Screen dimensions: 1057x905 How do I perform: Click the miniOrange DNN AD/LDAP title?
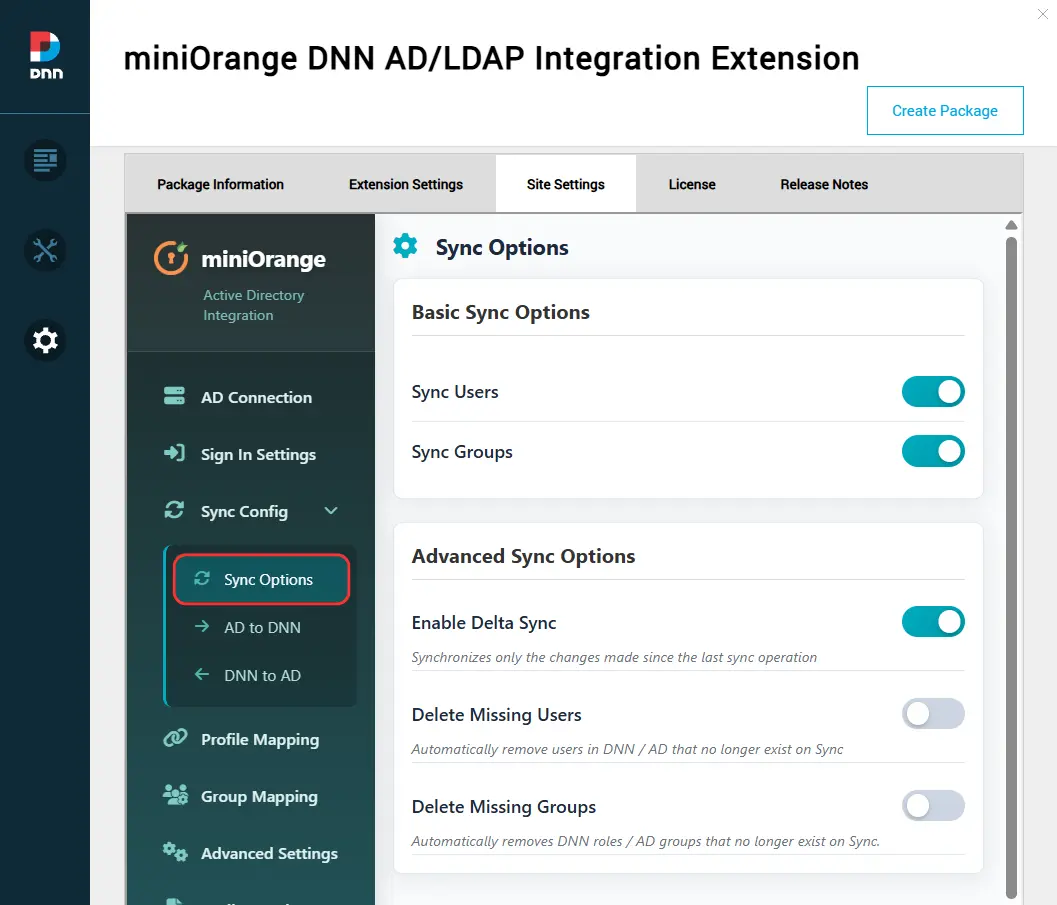tap(491, 58)
